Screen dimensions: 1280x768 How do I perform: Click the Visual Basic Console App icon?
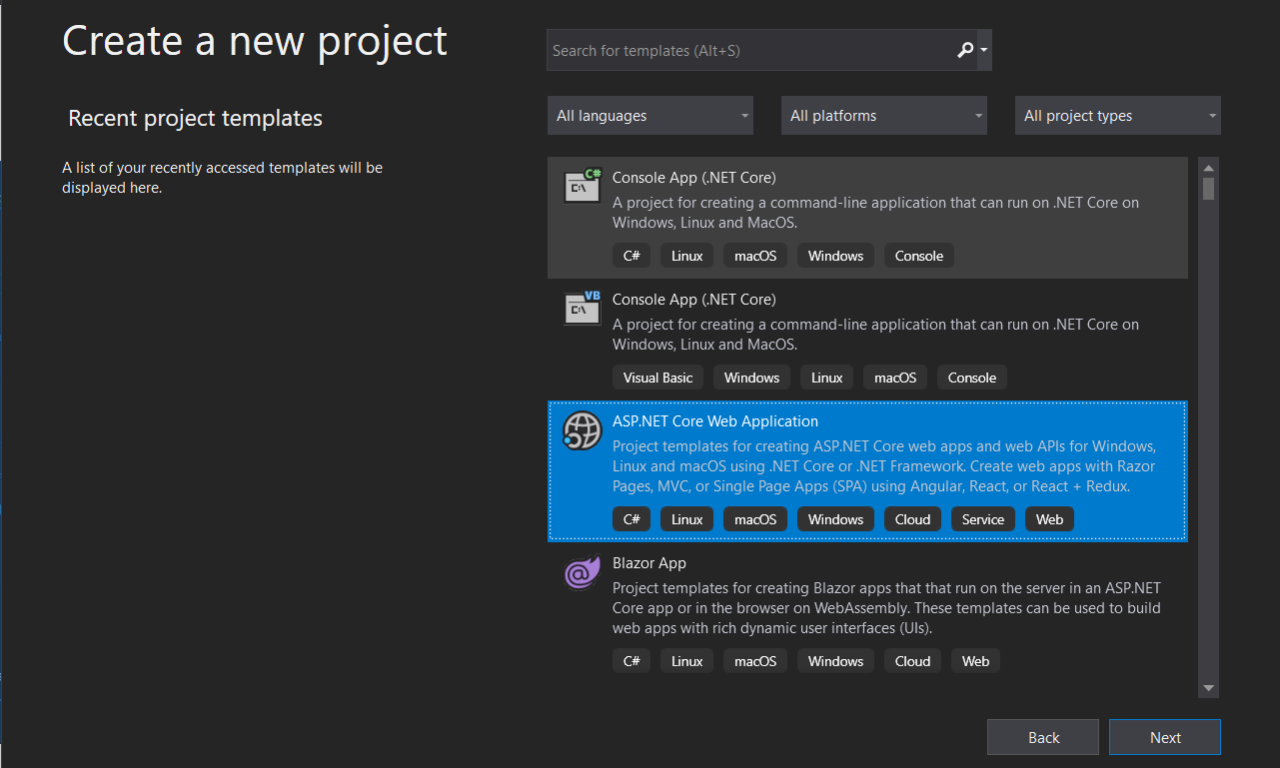582,308
